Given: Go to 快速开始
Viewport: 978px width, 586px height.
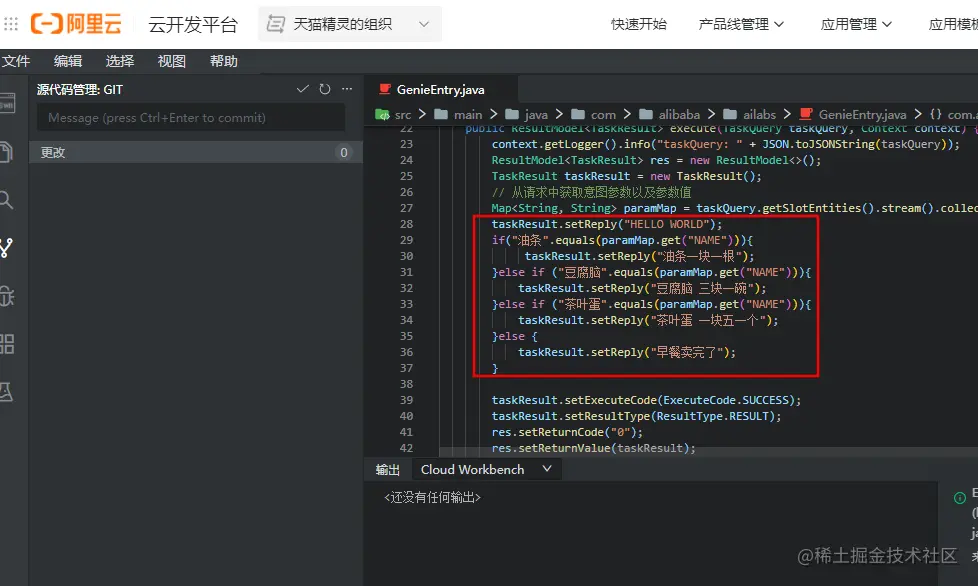Looking at the screenshot, I should [639, 24].
